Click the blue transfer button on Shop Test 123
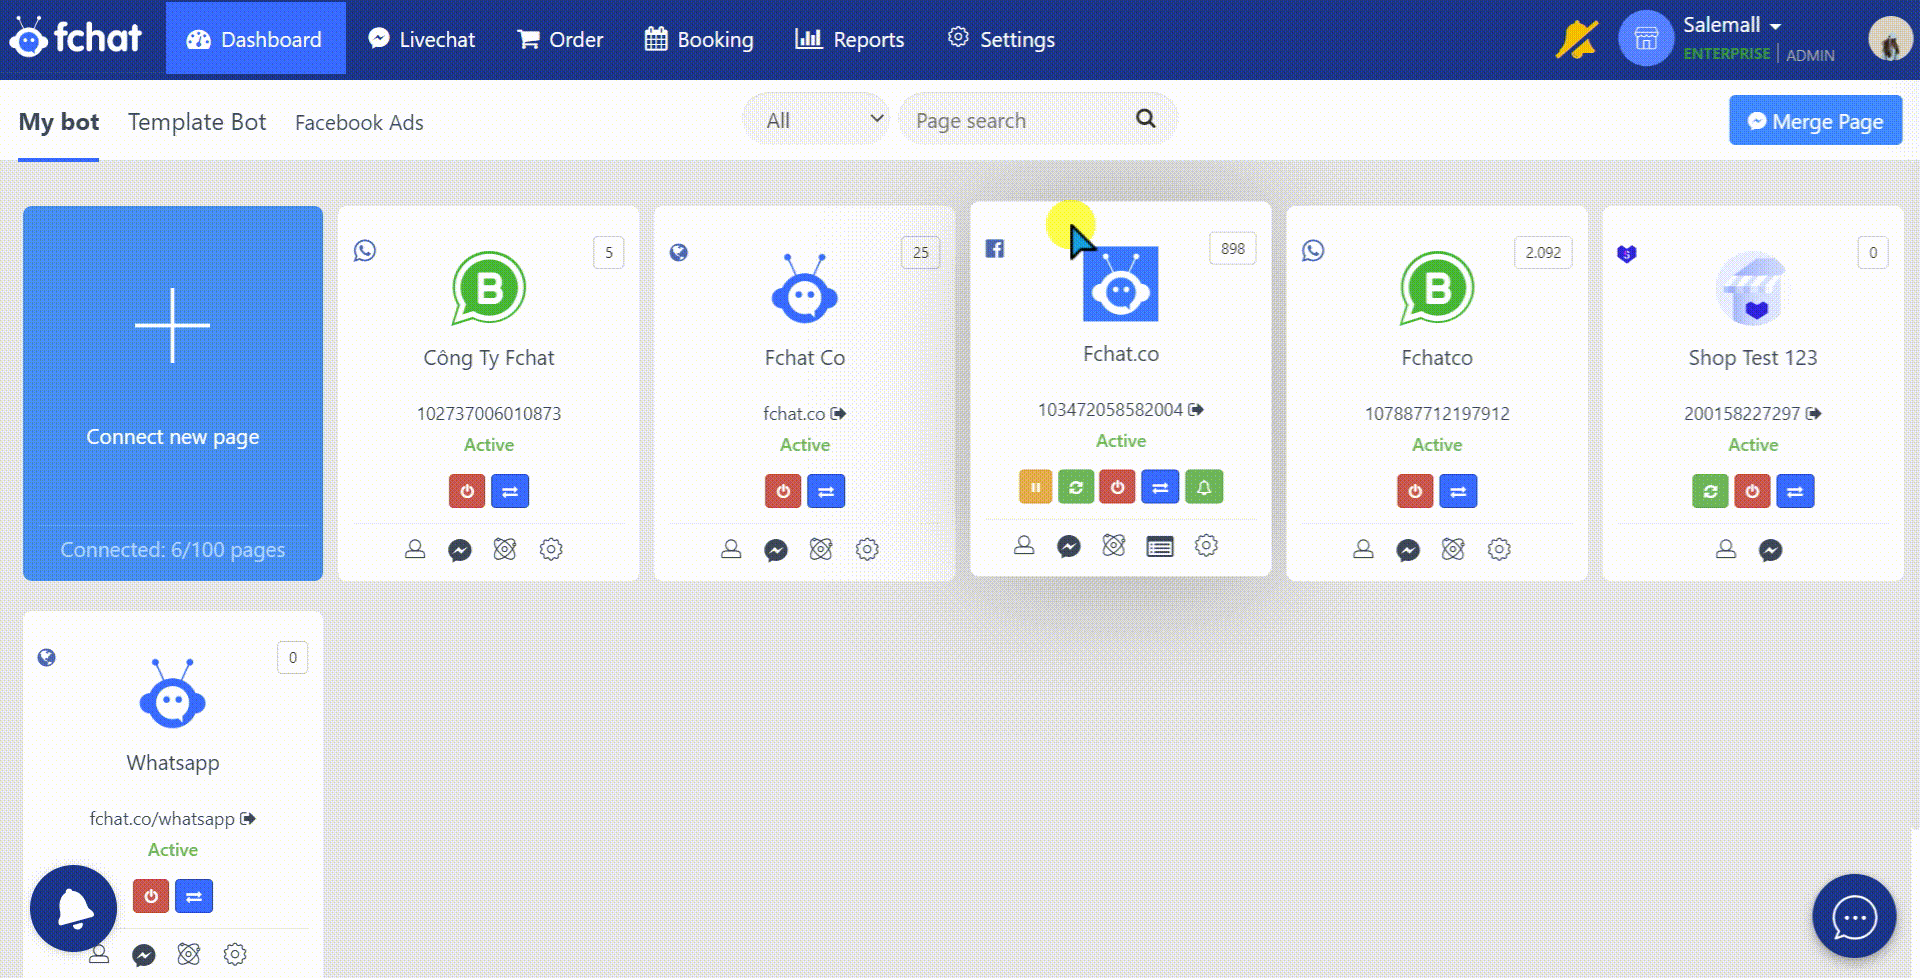 click(1796, 491)
